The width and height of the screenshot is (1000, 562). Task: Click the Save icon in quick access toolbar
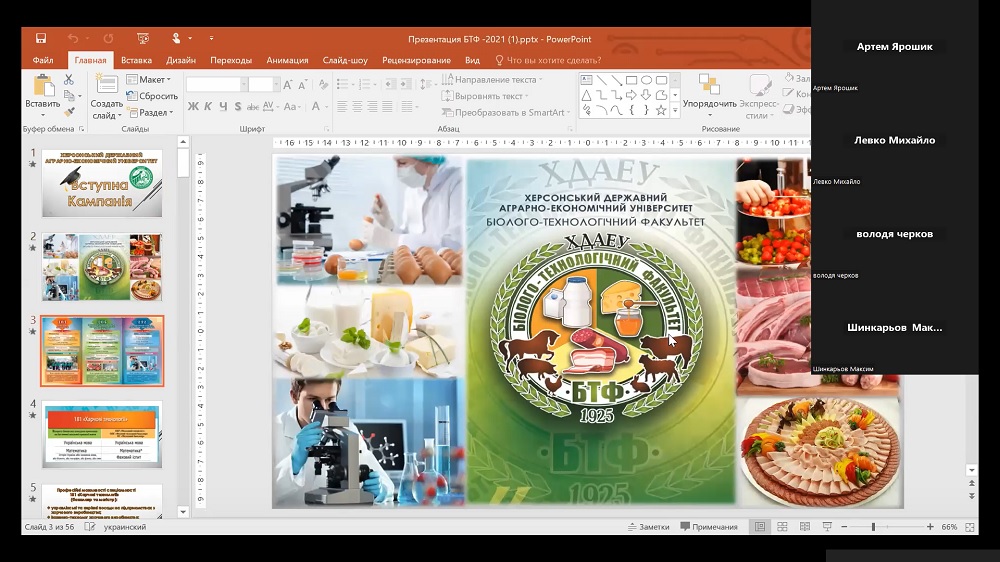(x=41, y=38)
